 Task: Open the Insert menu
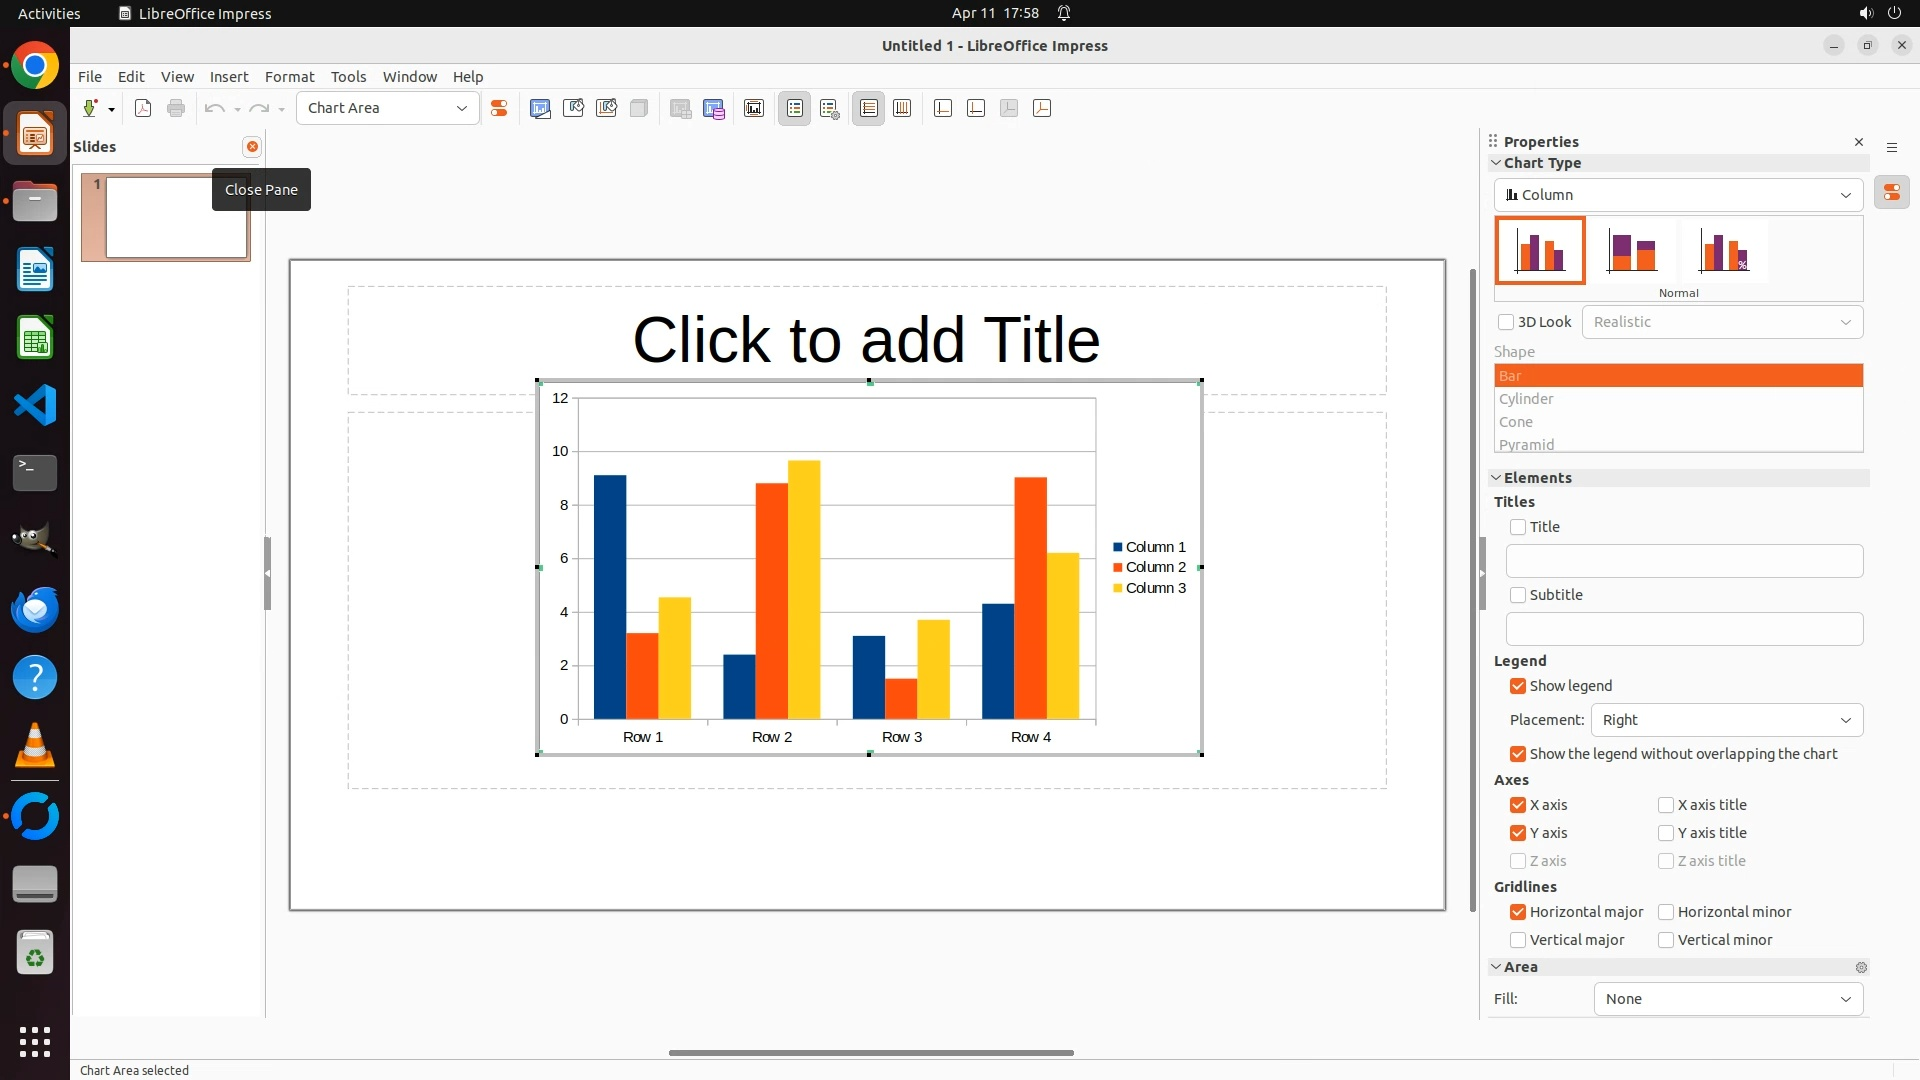tap(228, 77)
